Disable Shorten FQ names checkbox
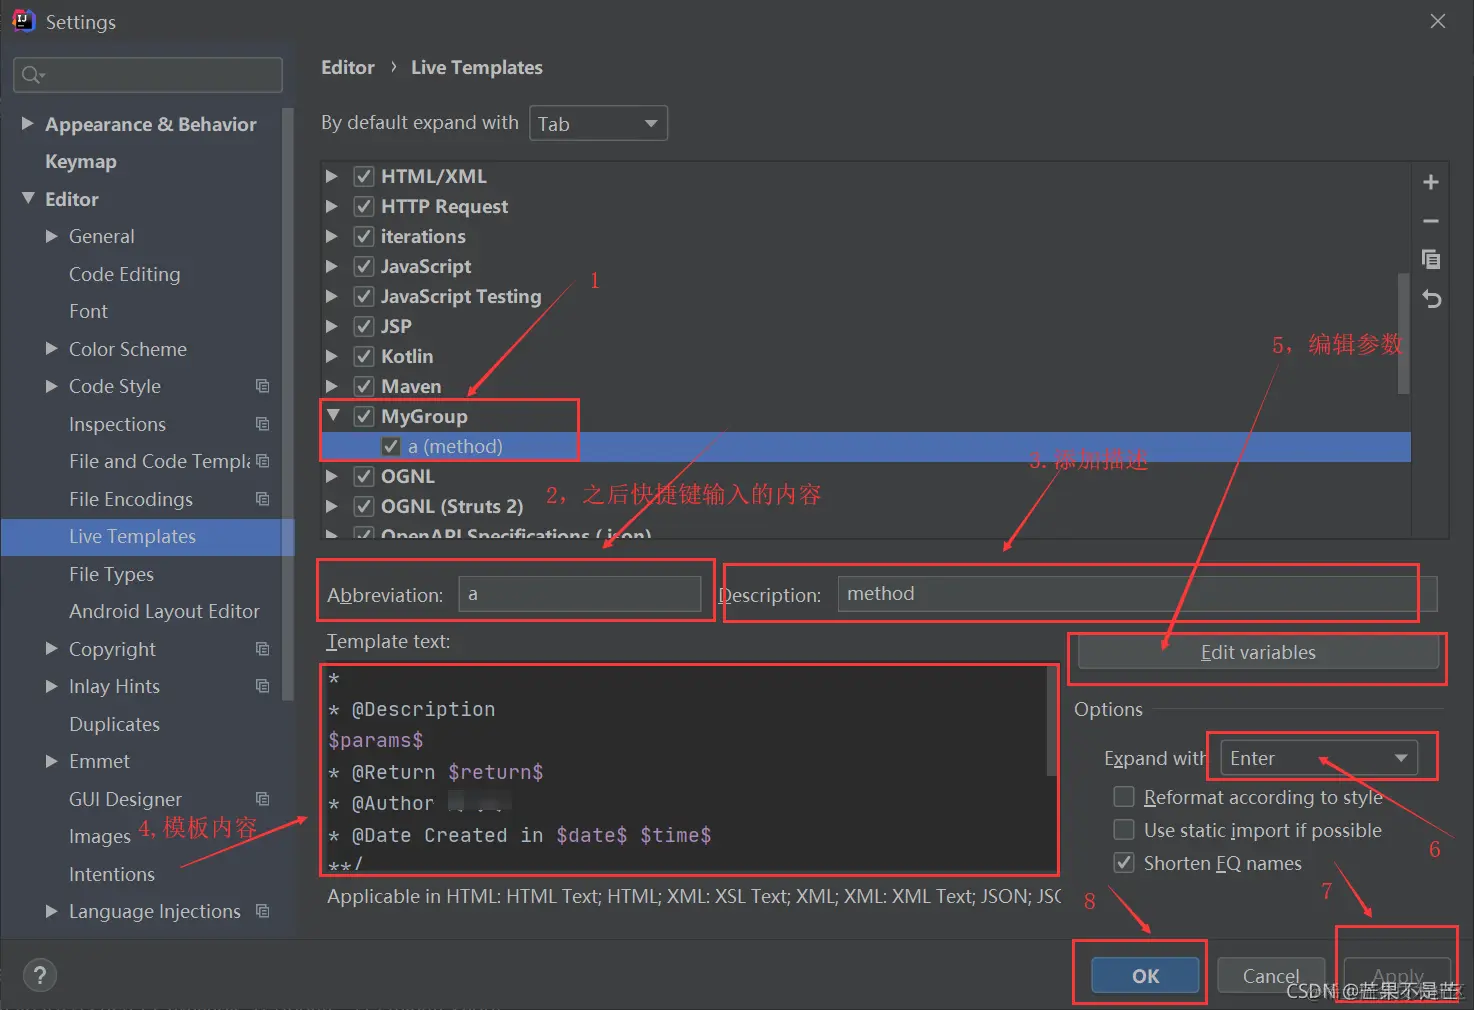Image resolution: width=1474 pixels, height=1010 pixels. click(1124, 863)
